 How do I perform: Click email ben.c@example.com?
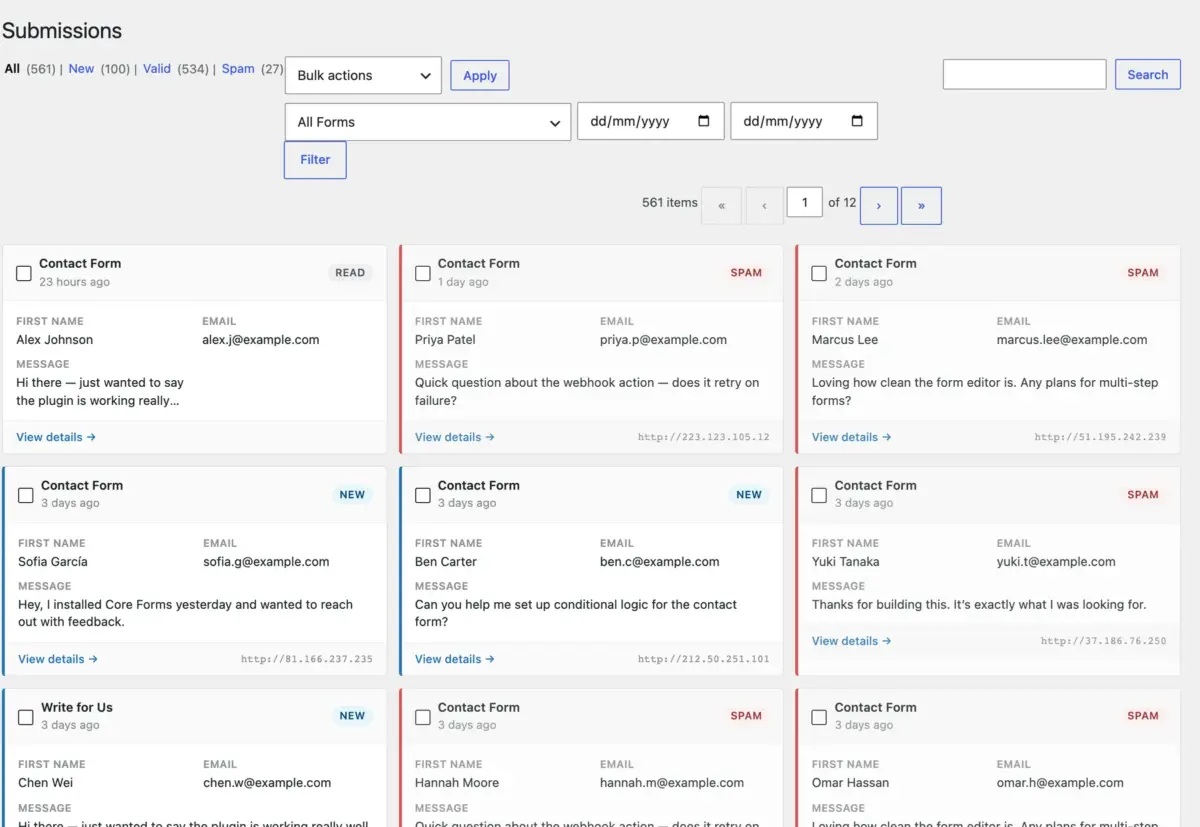(660, 562)
